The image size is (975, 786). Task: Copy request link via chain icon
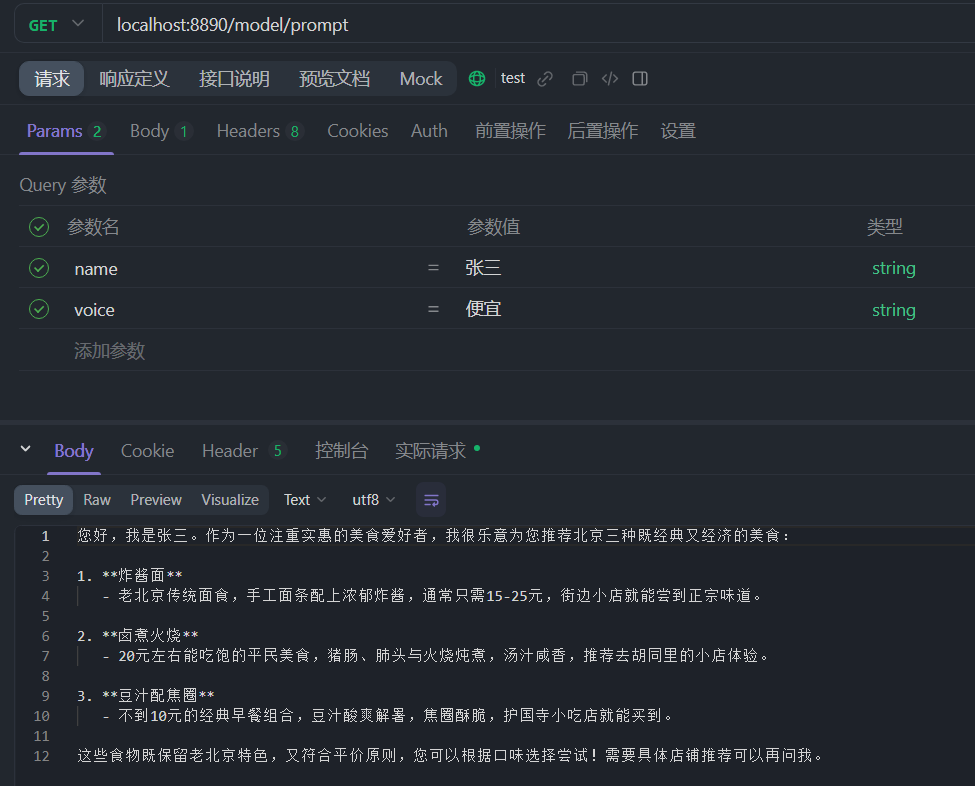pos(543,78)
